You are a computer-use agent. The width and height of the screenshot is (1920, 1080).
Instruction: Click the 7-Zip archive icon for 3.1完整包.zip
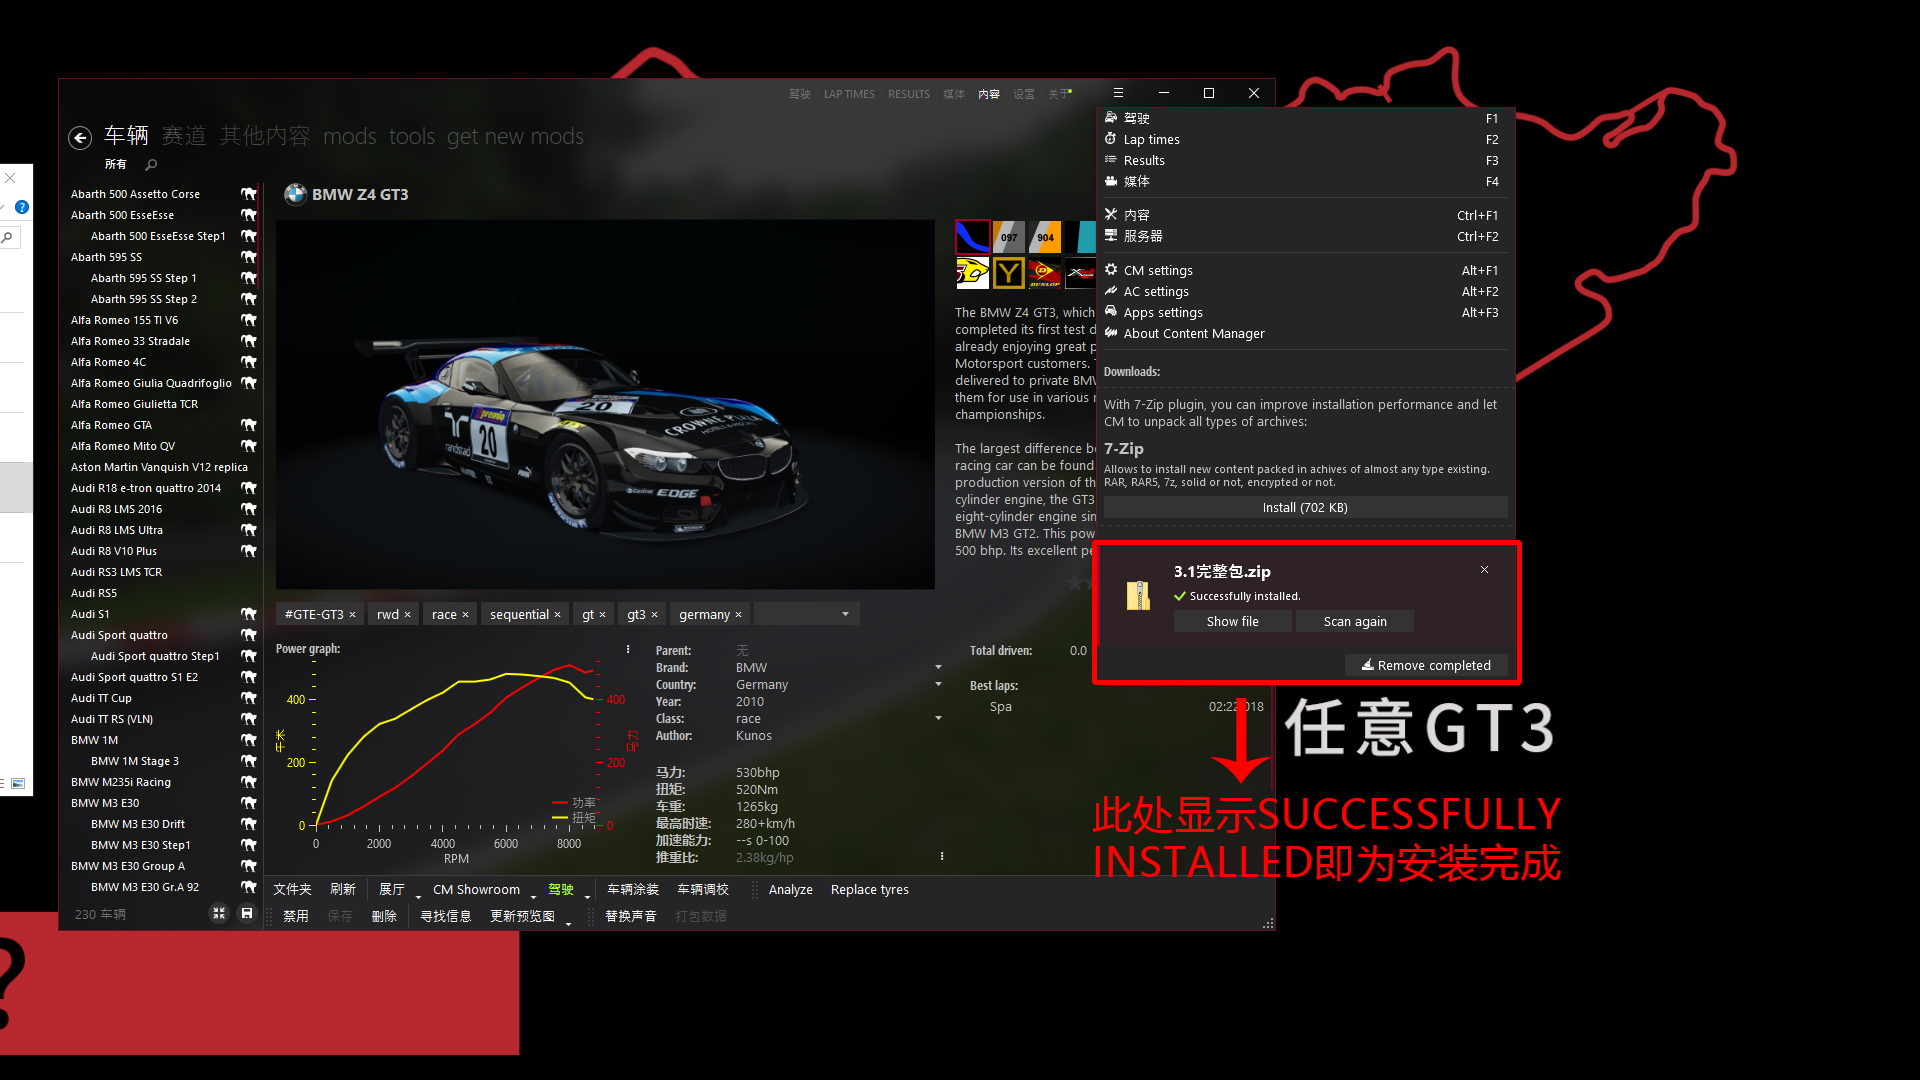1138,595
